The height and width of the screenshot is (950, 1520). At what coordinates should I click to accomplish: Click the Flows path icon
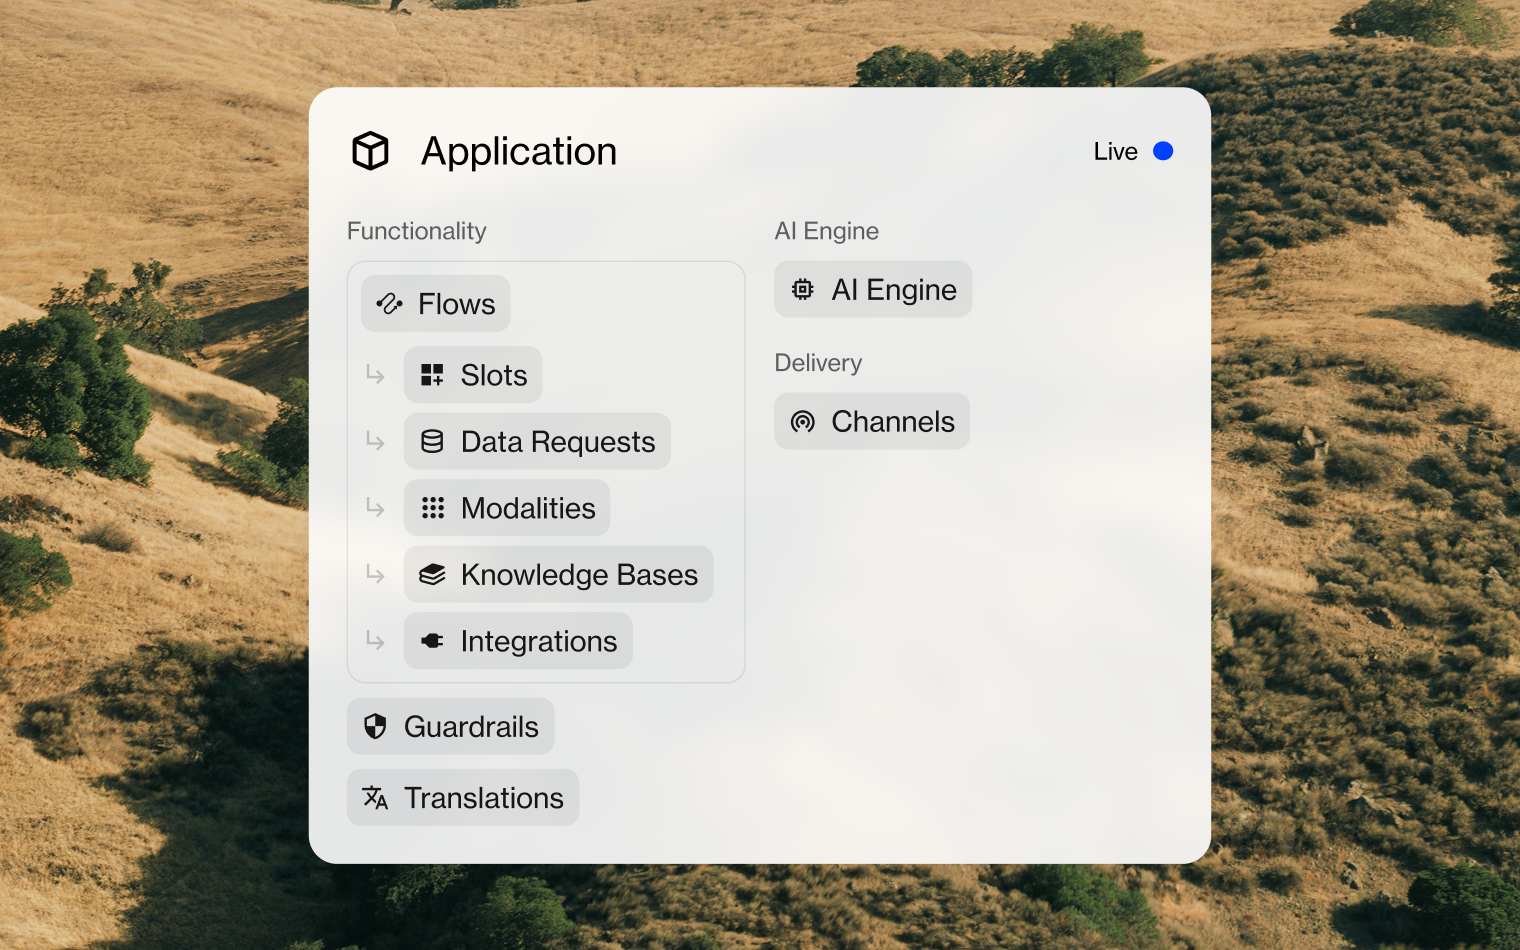coord(389,304)
